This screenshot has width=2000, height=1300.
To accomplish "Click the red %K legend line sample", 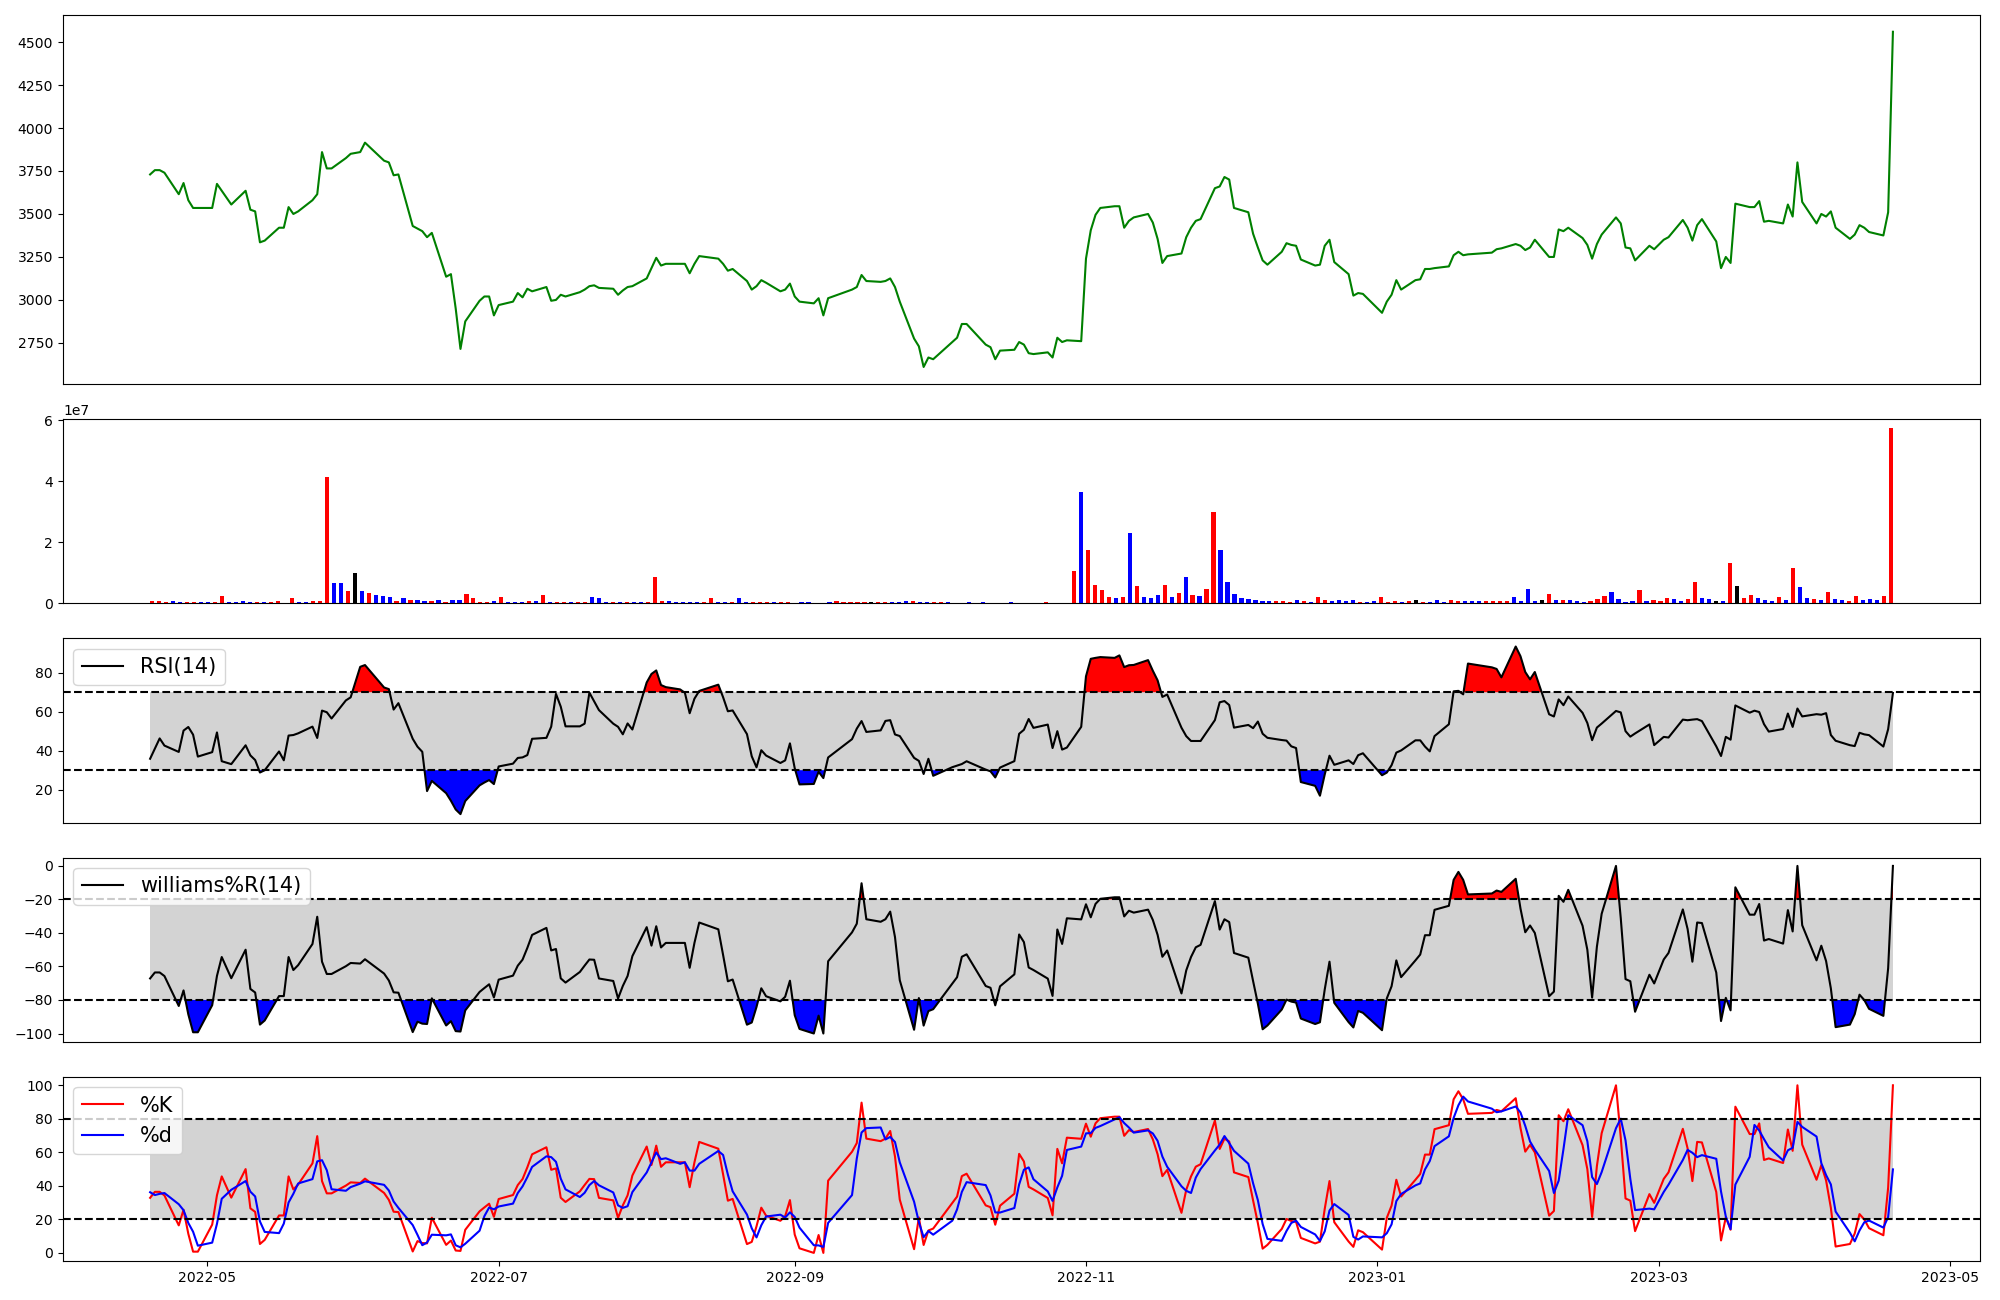I will click(103, 1105).
